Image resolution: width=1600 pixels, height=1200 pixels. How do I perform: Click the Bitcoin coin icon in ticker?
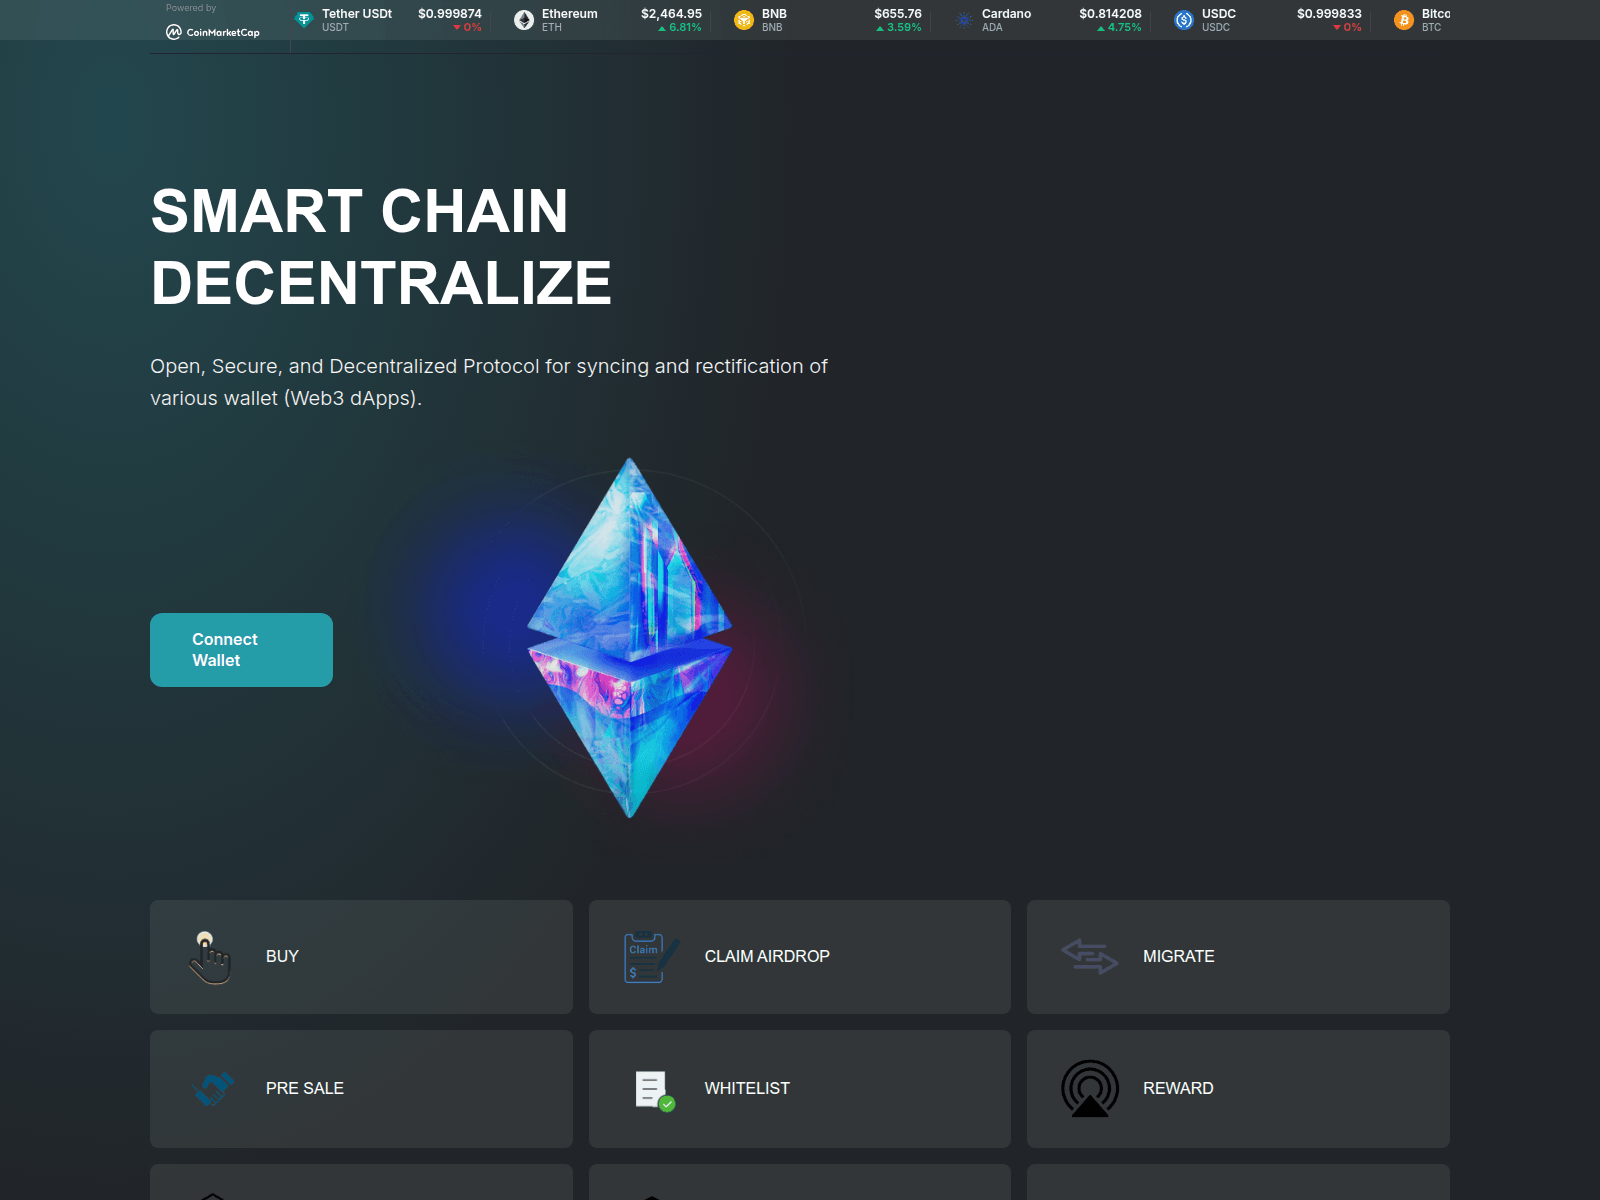[x=1404, y=20]
